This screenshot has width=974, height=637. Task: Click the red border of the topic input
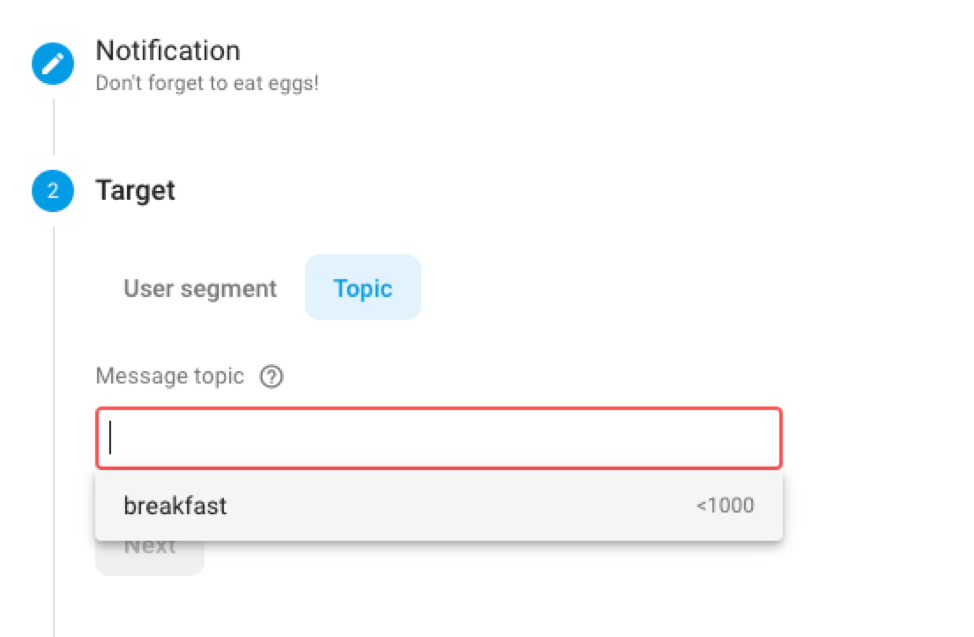click(438, 409)
